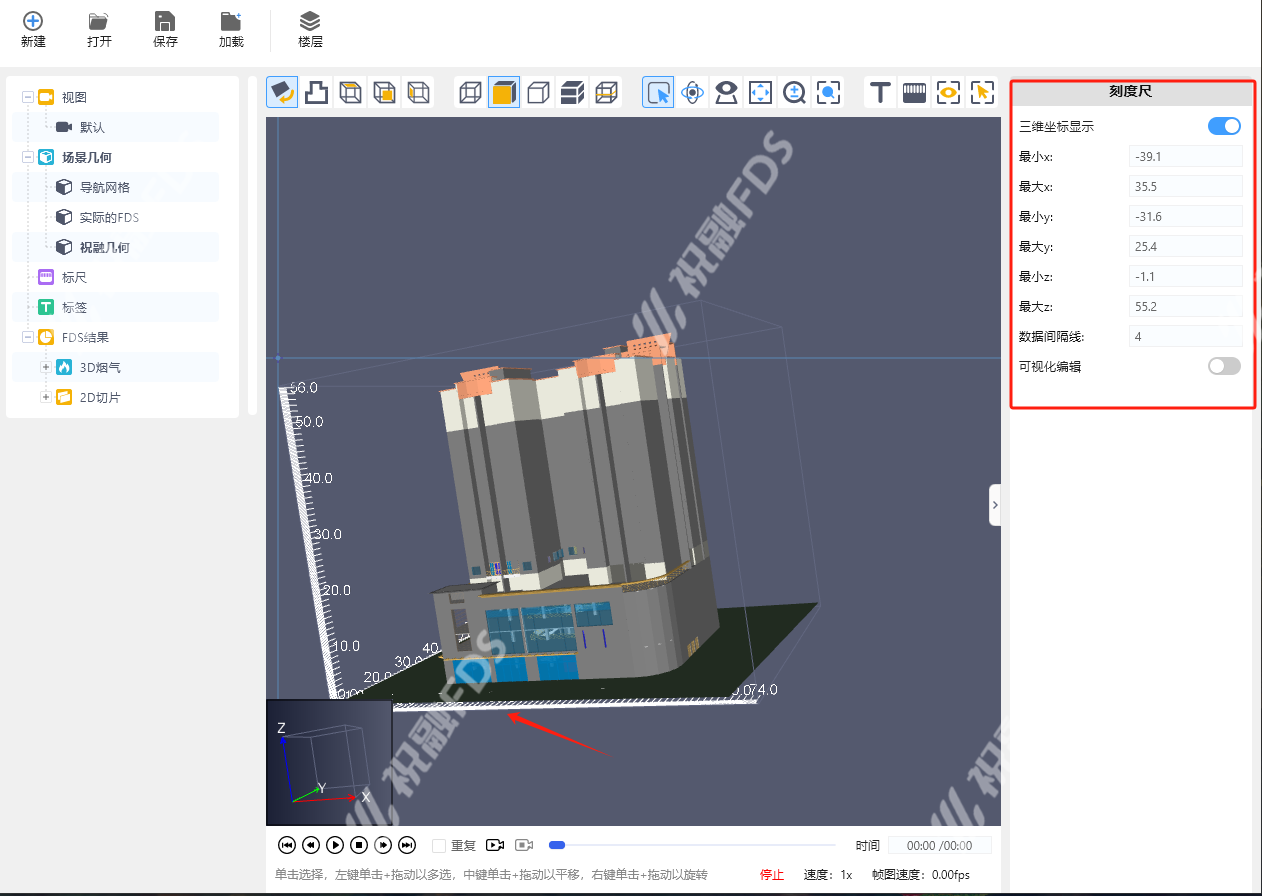Click the reset view rotating box icon
Viewport: 1262px width, 896px height.
click(x=282, y=93)
